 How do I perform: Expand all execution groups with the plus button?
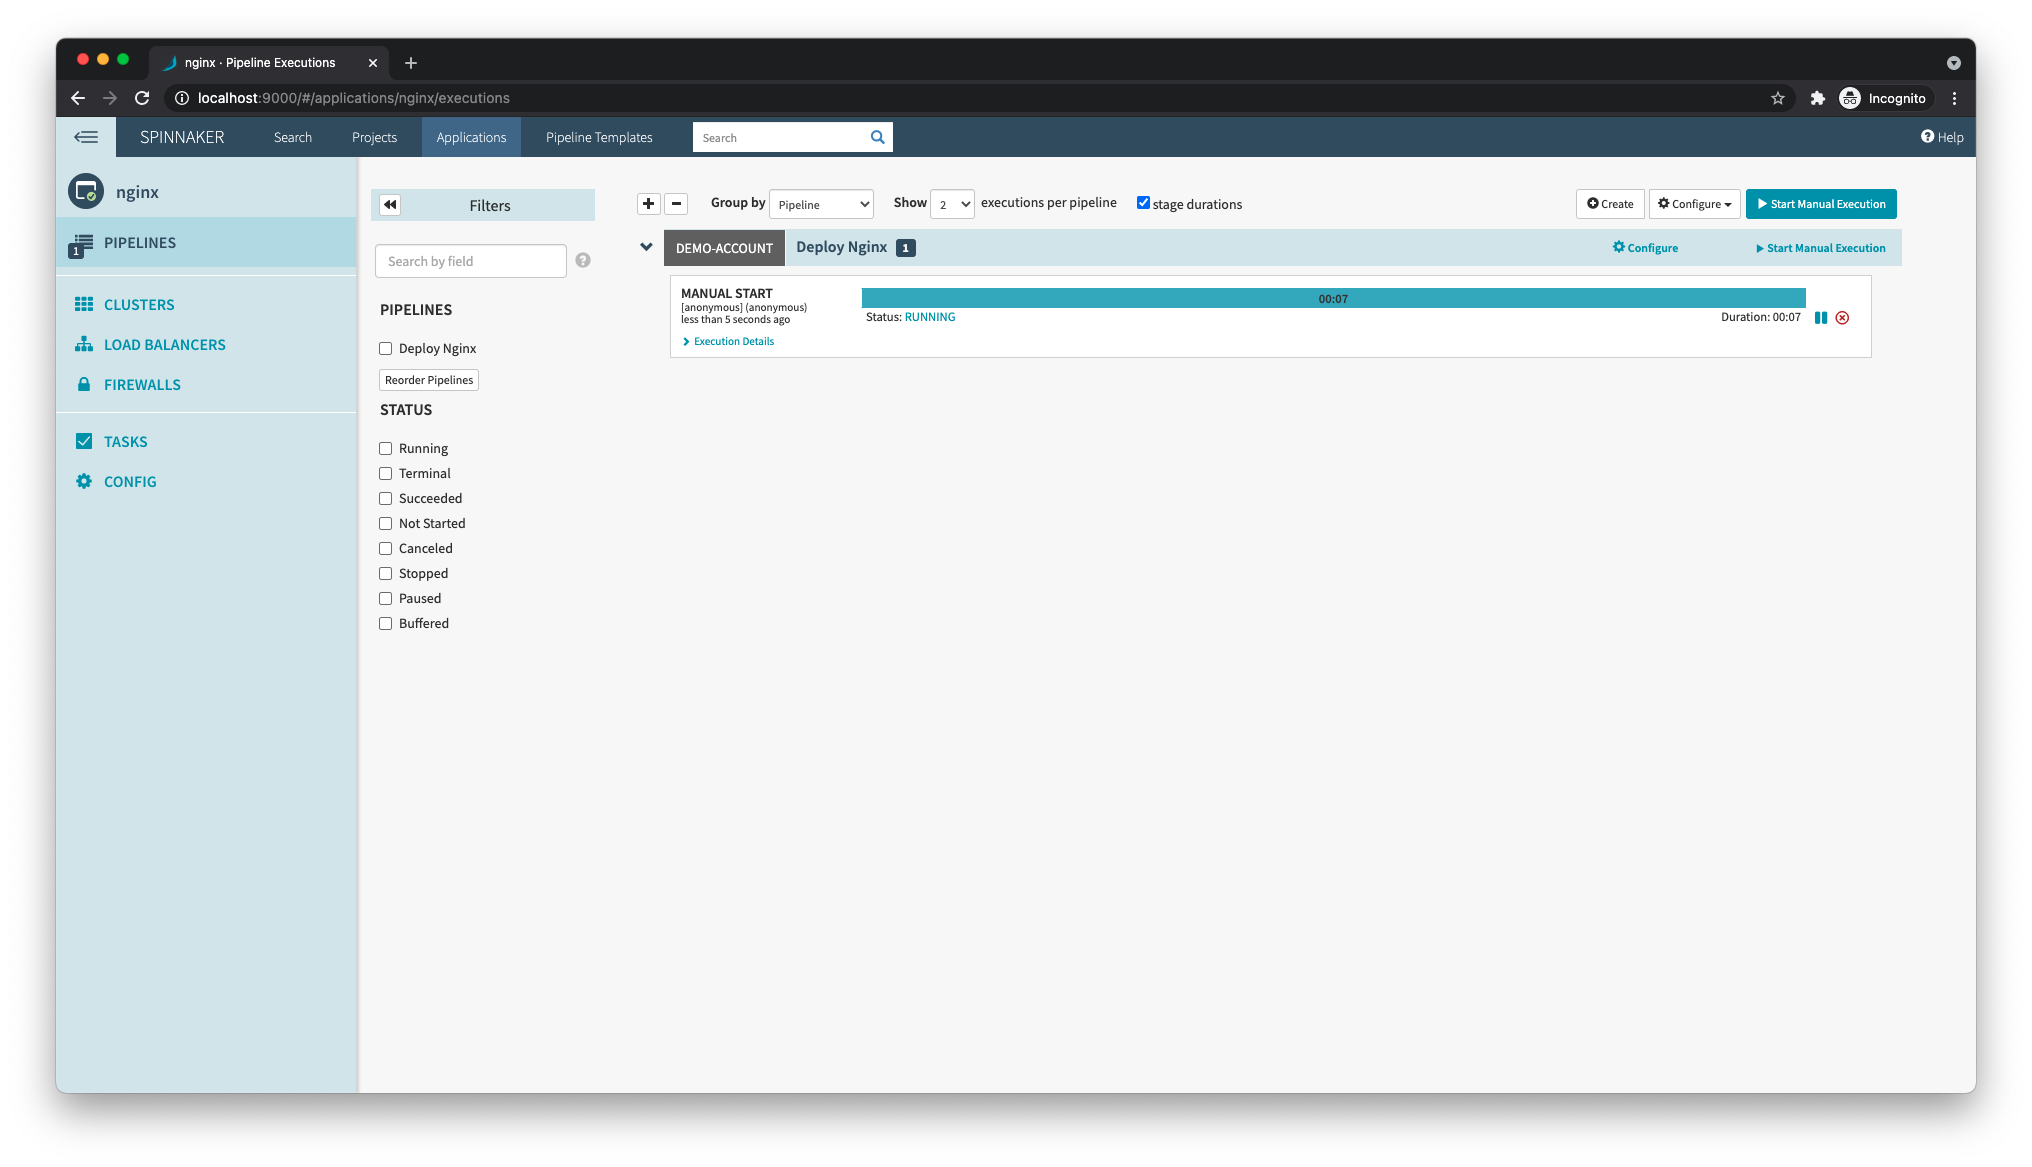click(648, 204)
